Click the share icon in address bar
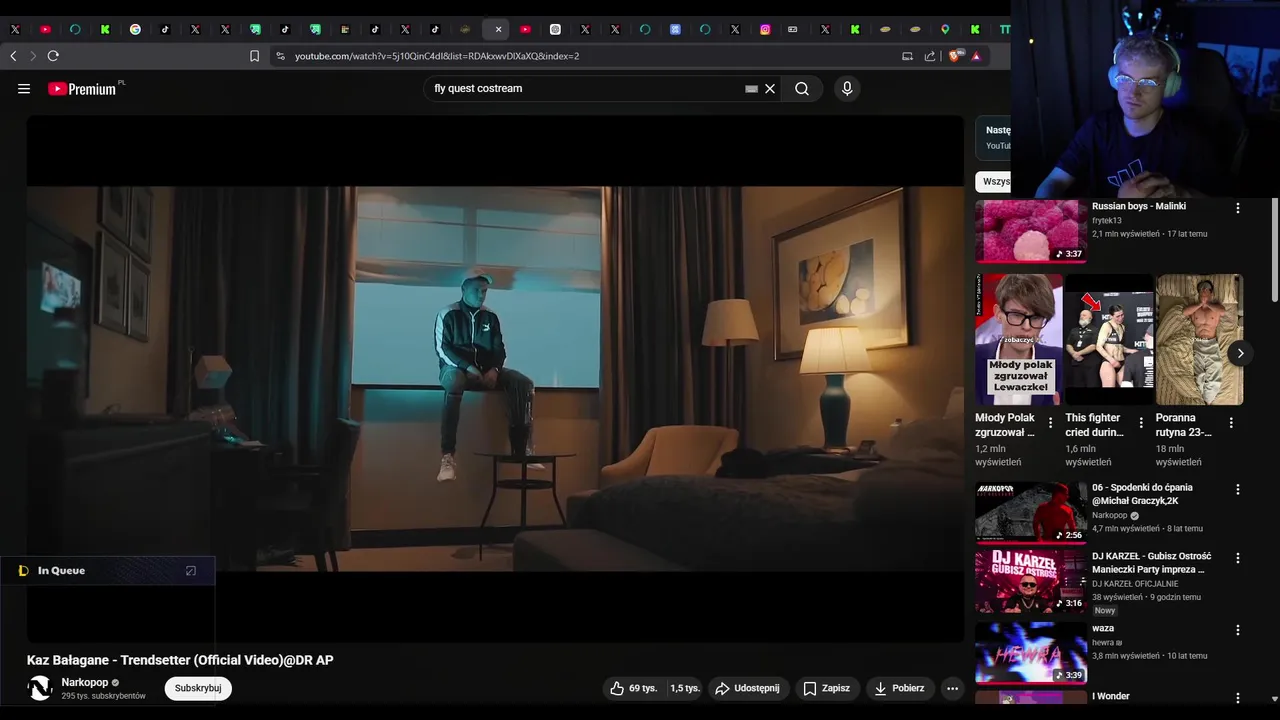Image resolution: width=1280 pixels, height=720 pixels. tap(930, 56)
